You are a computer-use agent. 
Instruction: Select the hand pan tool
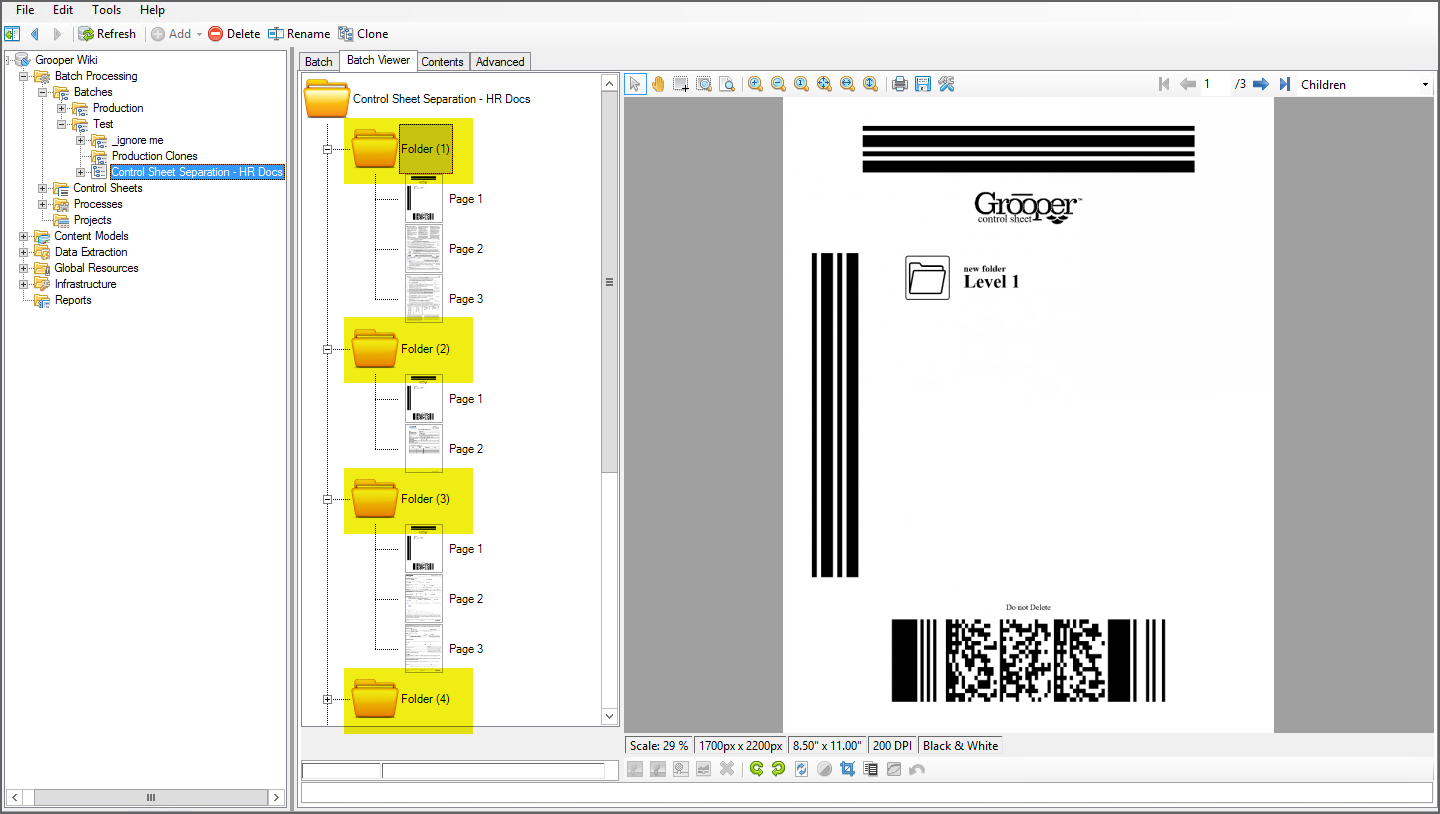point(658,84)
